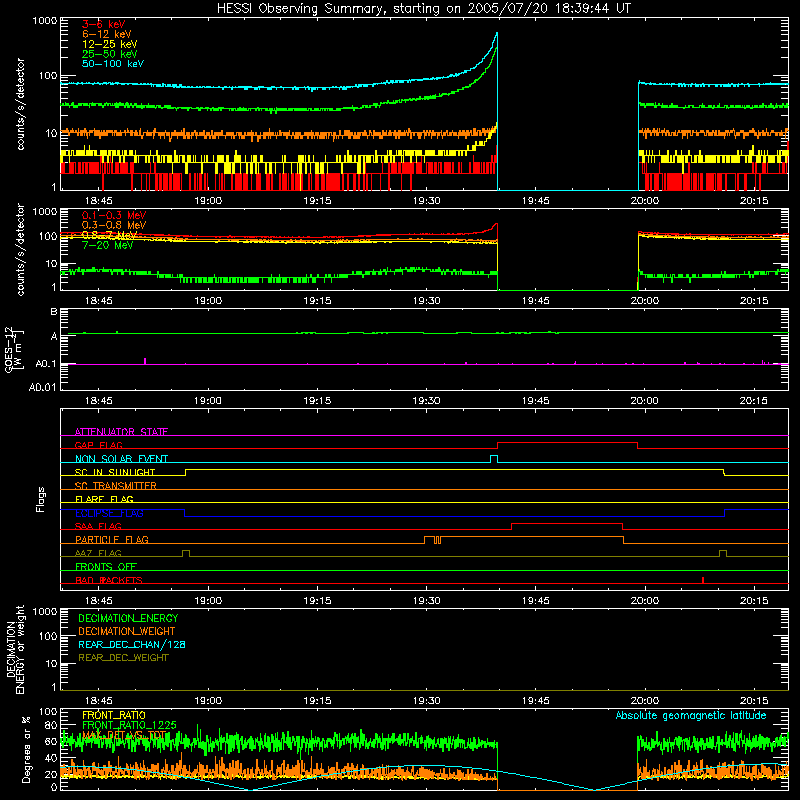Click the ECLIPSE_FLAG label
The width and height of the screenshot is (800, 800).
point(109,513)
